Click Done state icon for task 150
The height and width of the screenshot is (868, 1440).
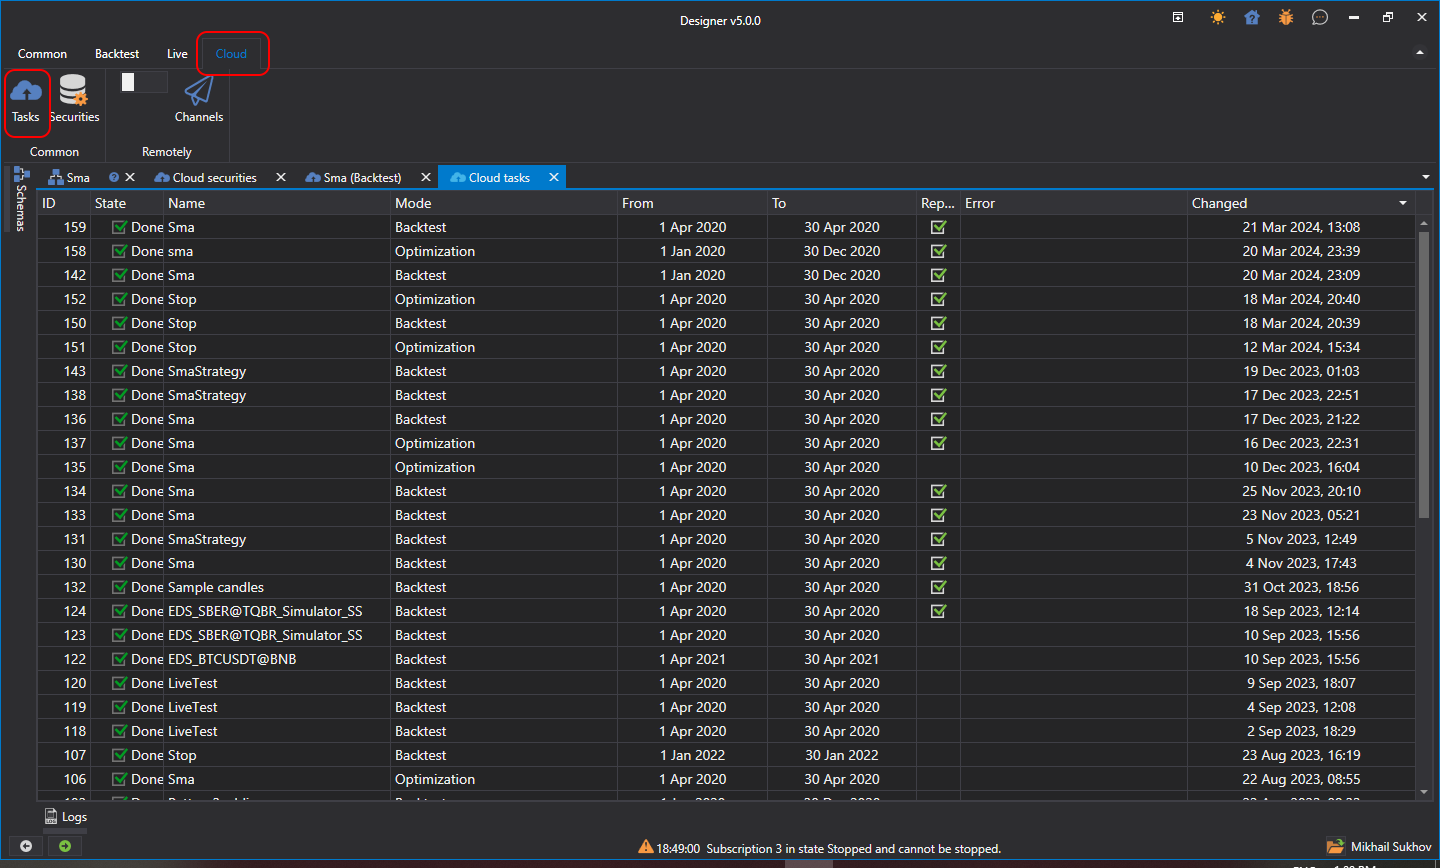pyautogui.click(x=119, y=323)
